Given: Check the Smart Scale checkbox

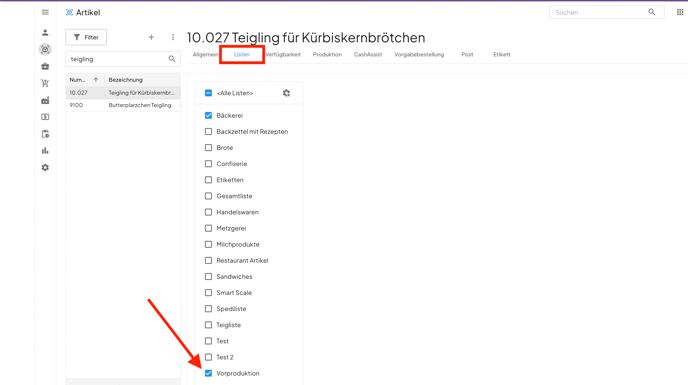Looking at the screenshot, I should pos(208,293).
